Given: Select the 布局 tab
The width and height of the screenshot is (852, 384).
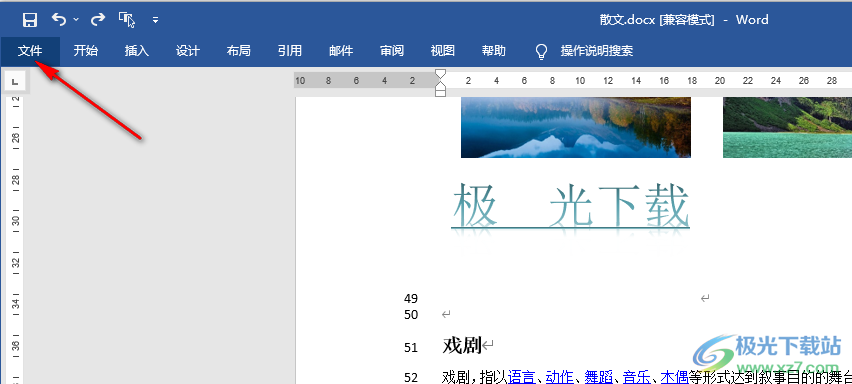Looking at the screenshot, I should tap(239, 51).
